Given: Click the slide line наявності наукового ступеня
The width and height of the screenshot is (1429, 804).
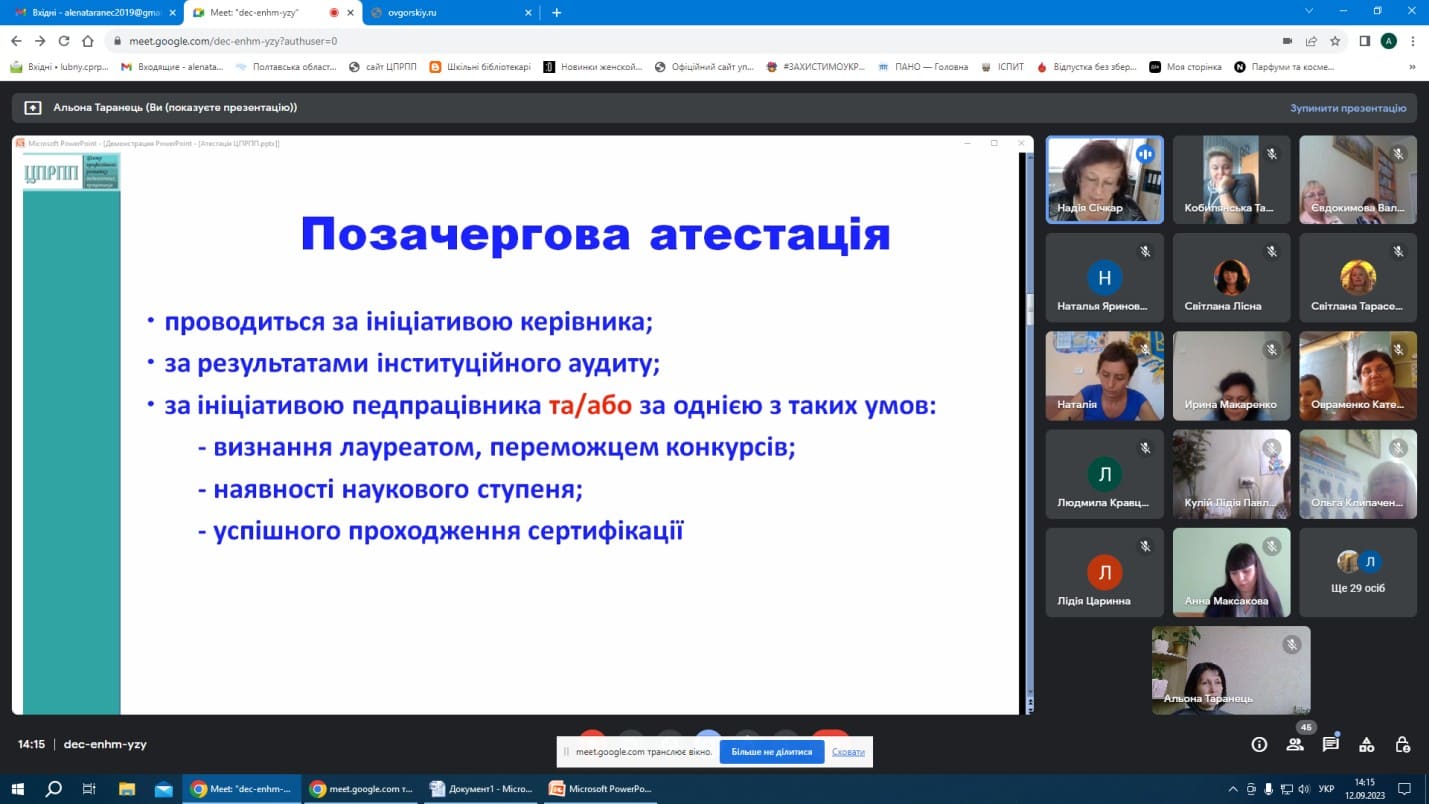Looking at the screenshot, I should pyautogui.click(x=390, y=490).
